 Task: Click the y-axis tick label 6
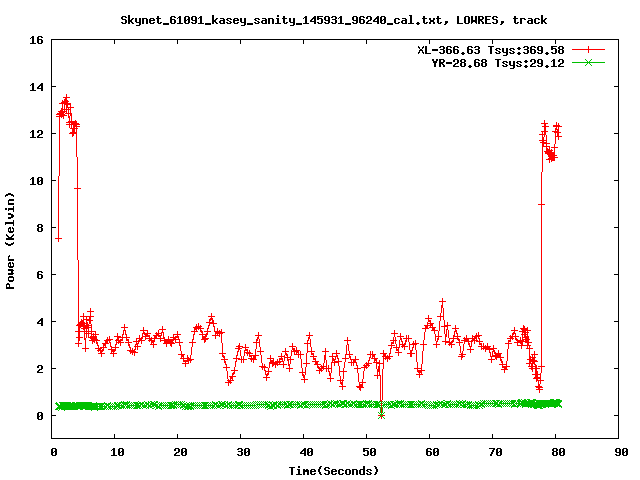point(38,275)
